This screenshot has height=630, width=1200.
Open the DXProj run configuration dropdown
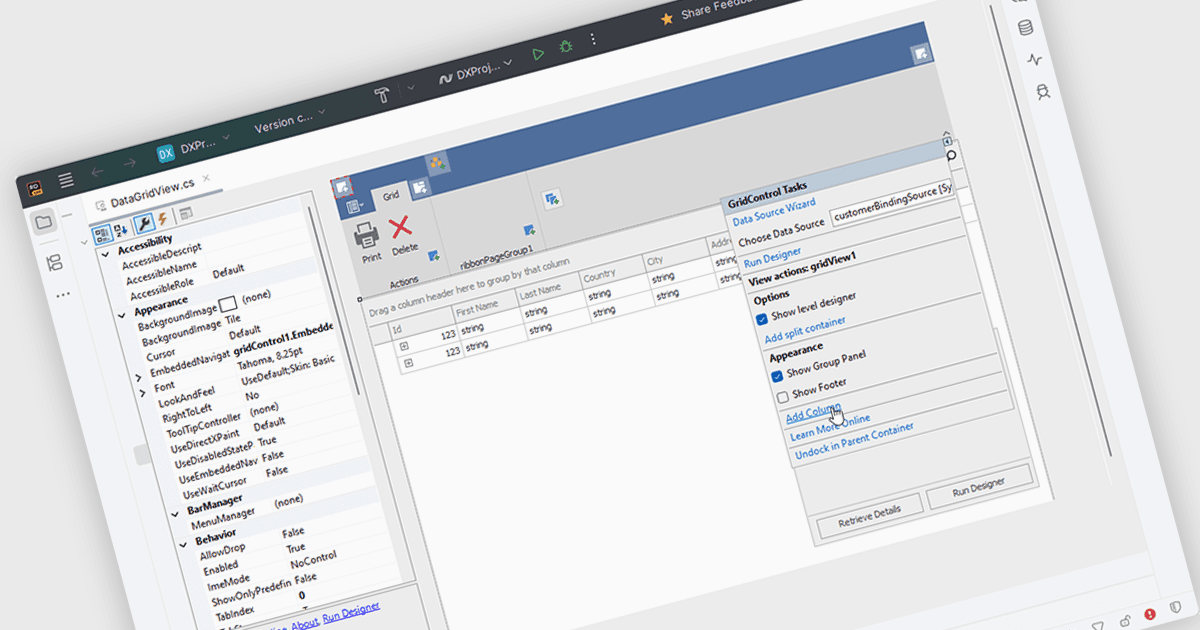476,71
